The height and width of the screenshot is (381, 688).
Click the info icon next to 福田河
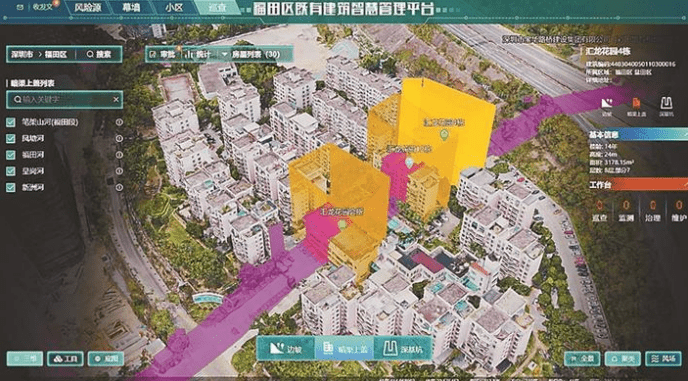119,155
